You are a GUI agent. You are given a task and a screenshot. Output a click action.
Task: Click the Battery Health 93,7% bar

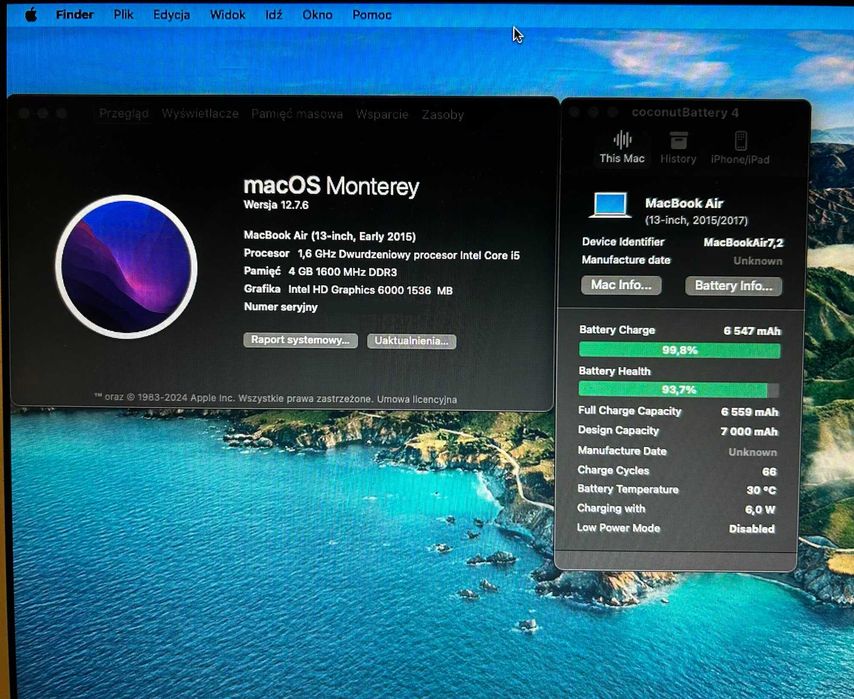[x=679, y=390]
